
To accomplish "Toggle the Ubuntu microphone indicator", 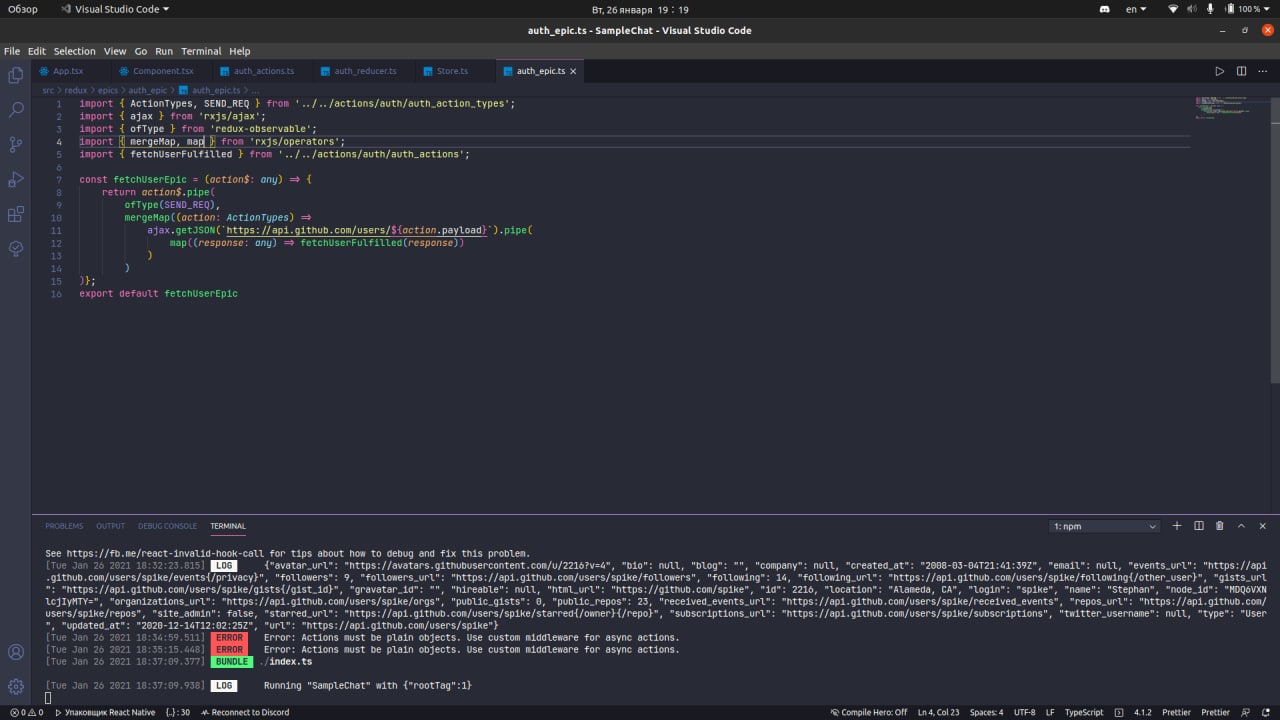I will 1210,9.
